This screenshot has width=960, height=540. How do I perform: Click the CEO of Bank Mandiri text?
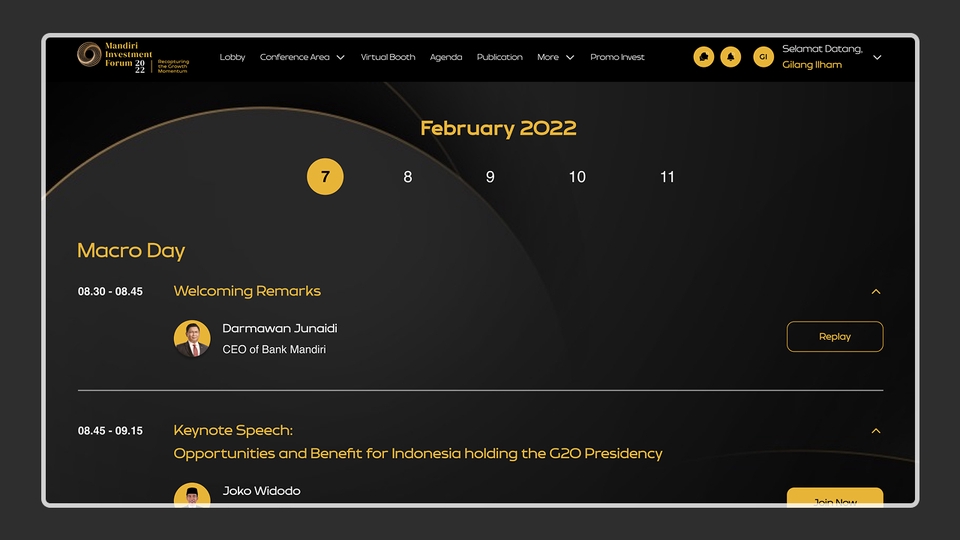tap(274, 350)
